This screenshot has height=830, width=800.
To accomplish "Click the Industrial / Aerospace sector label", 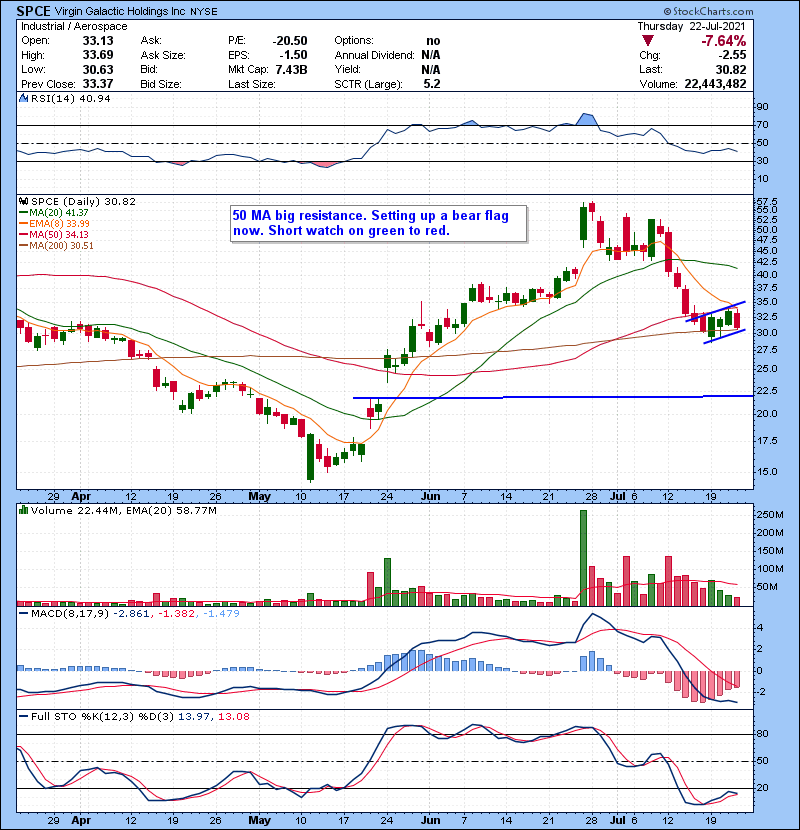I will click(74, 26).
